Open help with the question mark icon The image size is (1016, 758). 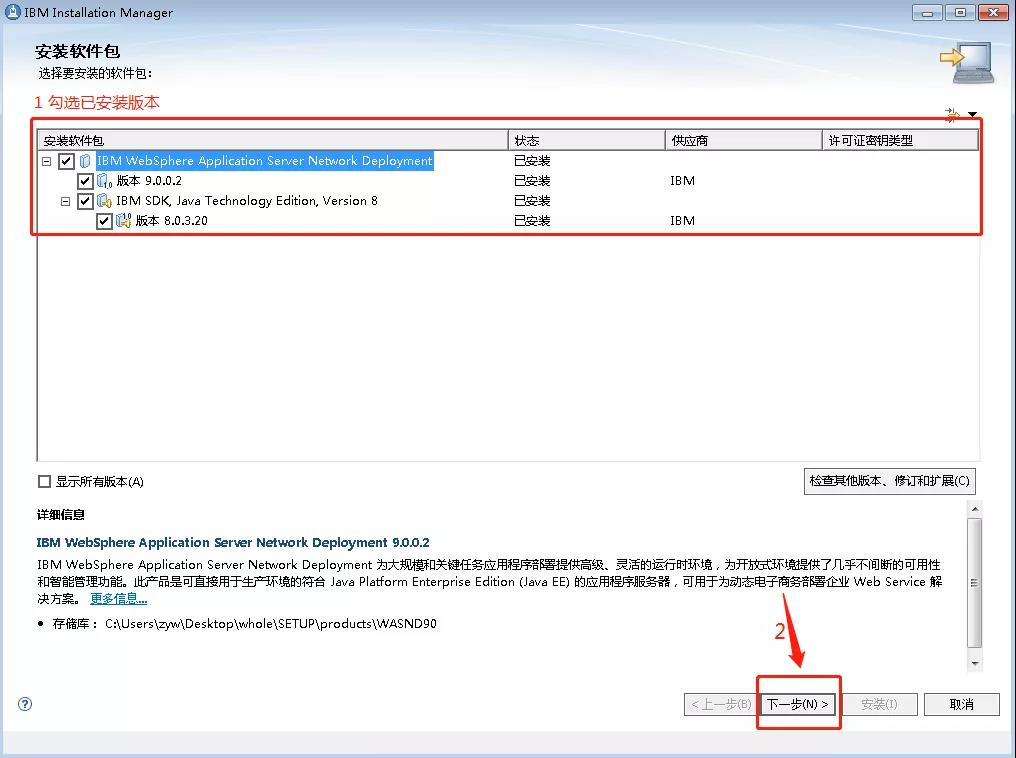click(x=25, y=704)
